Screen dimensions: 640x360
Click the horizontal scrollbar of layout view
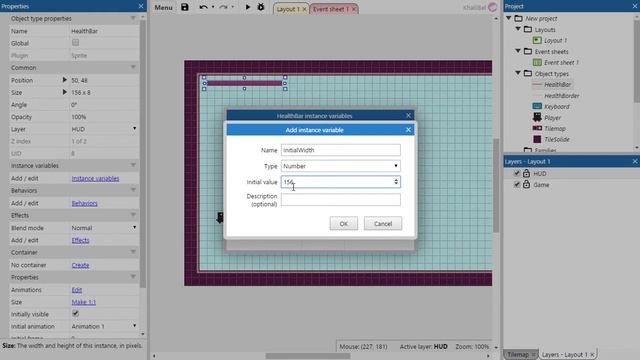click(308, 356)
